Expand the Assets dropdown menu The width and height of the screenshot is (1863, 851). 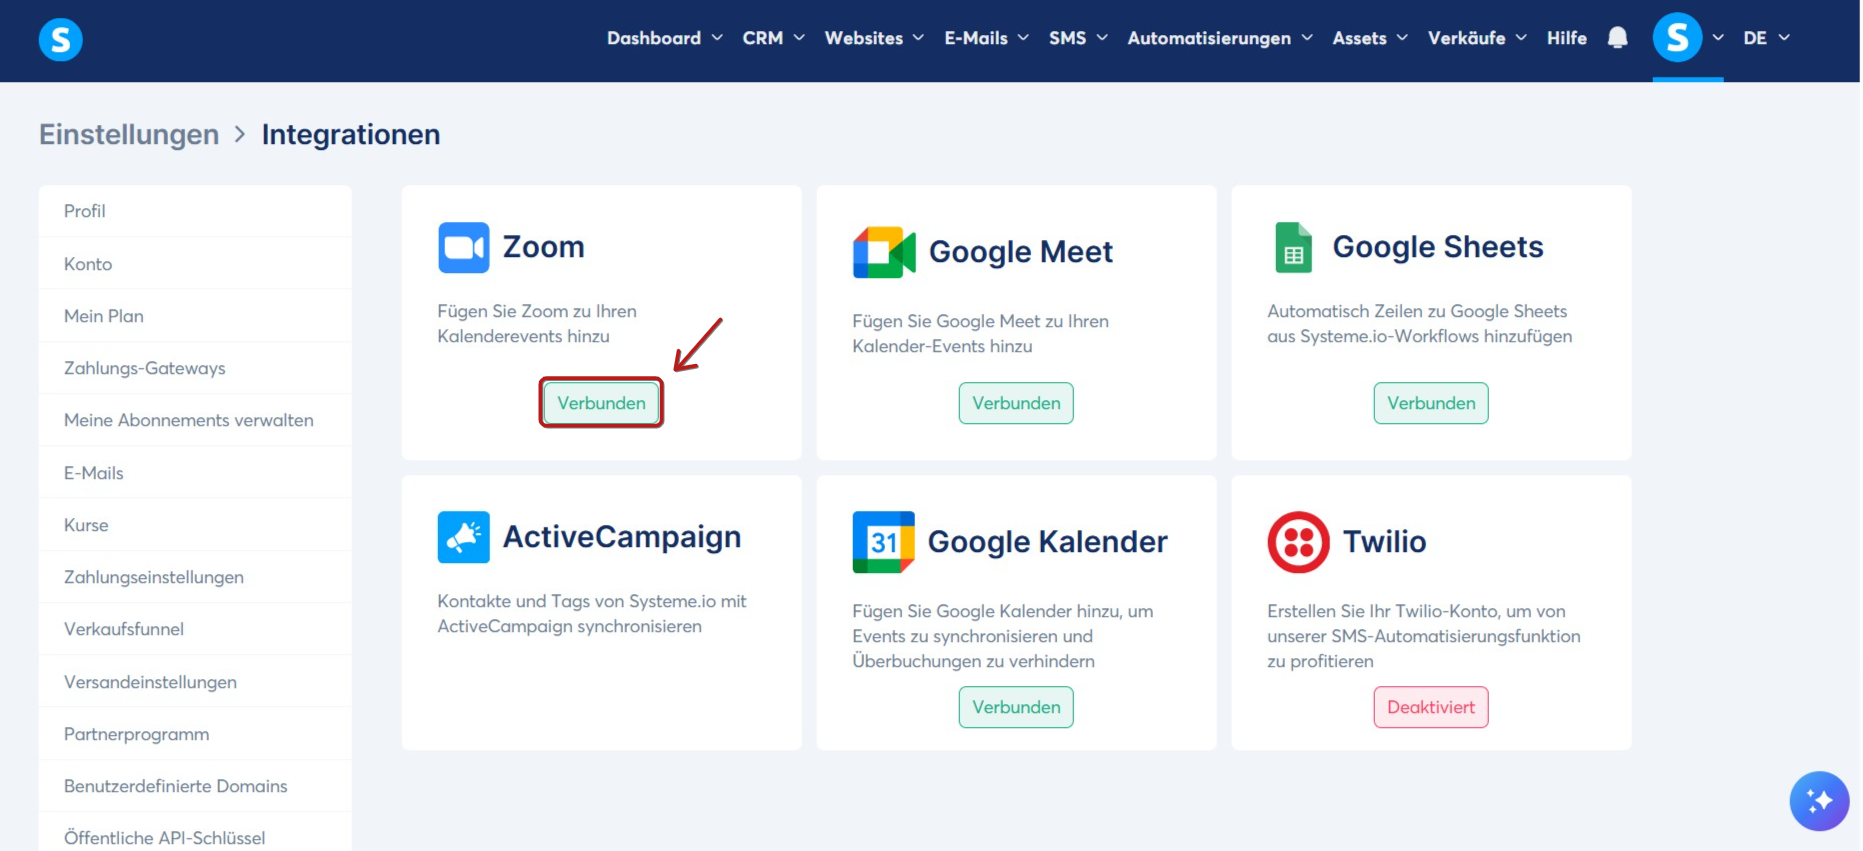pos(1370,38)
